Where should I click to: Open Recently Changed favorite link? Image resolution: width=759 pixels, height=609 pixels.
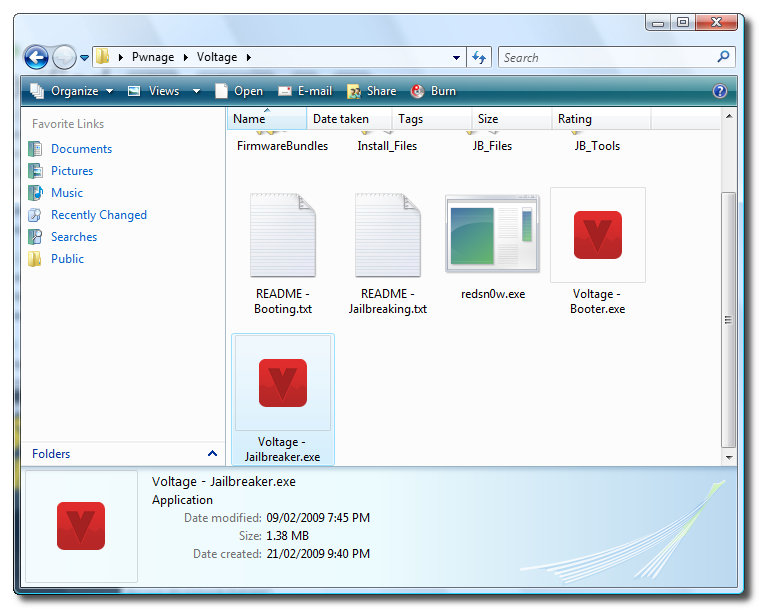click(98, 215)
